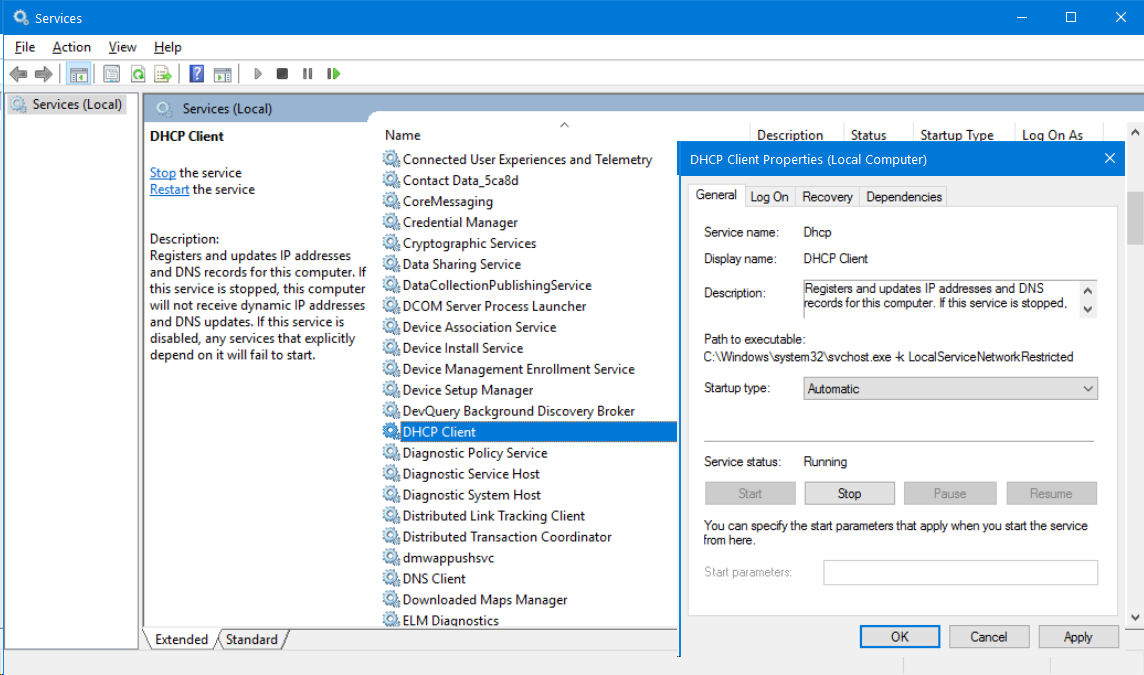This screenshot has width=1144, height=675.
Task: Click the Cancel button
Action: click(989, 636)
